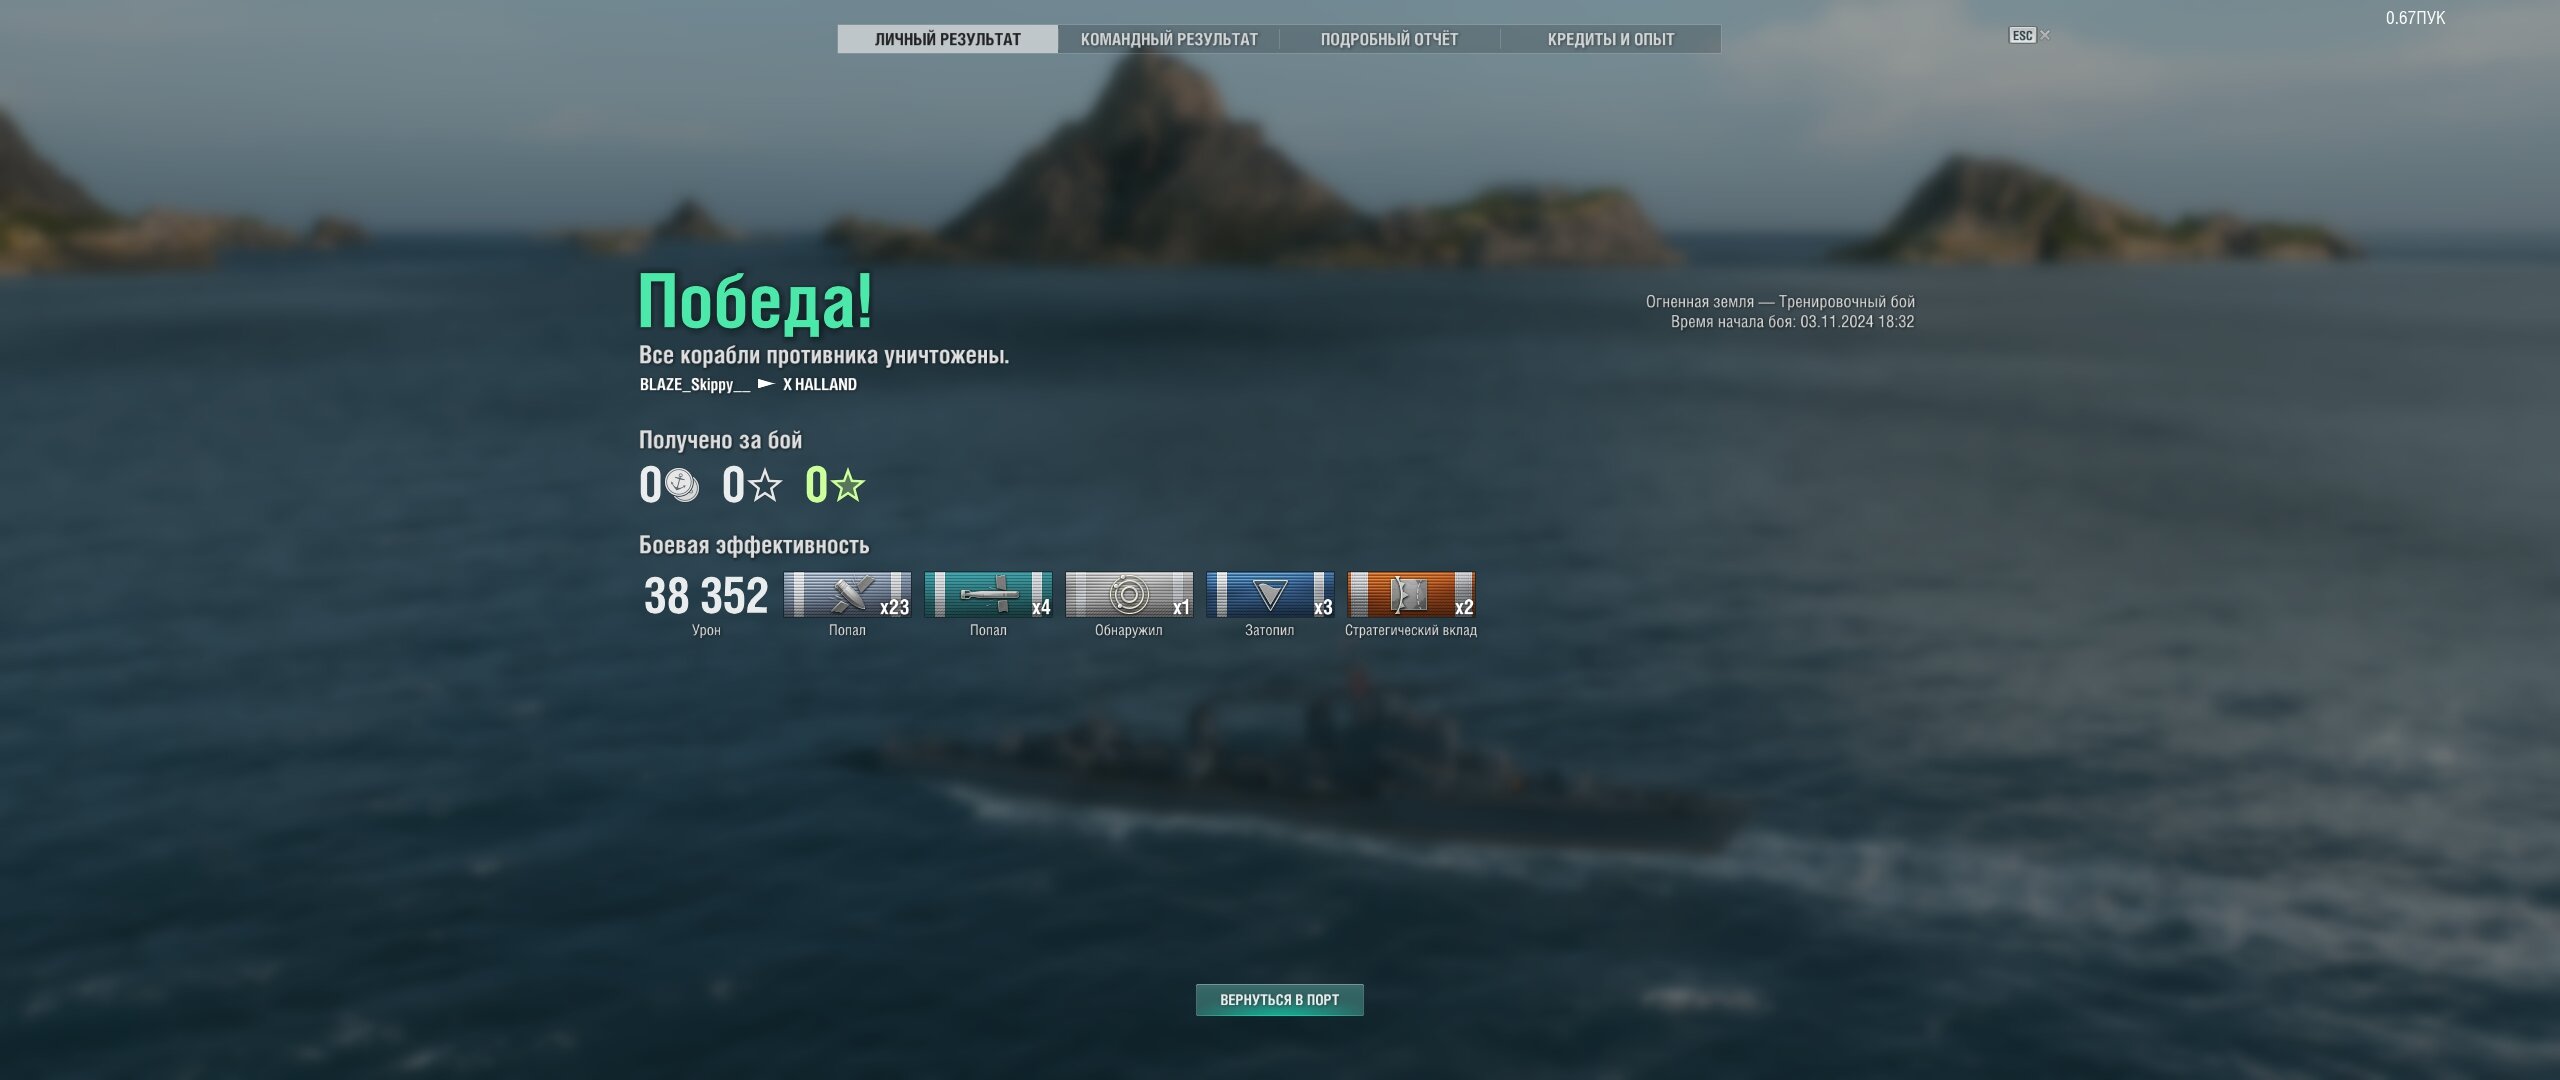This screenshot has width=2560, height=1080.
Task: Open the Подробный отчёт tab
Action: coord(1389,39)
